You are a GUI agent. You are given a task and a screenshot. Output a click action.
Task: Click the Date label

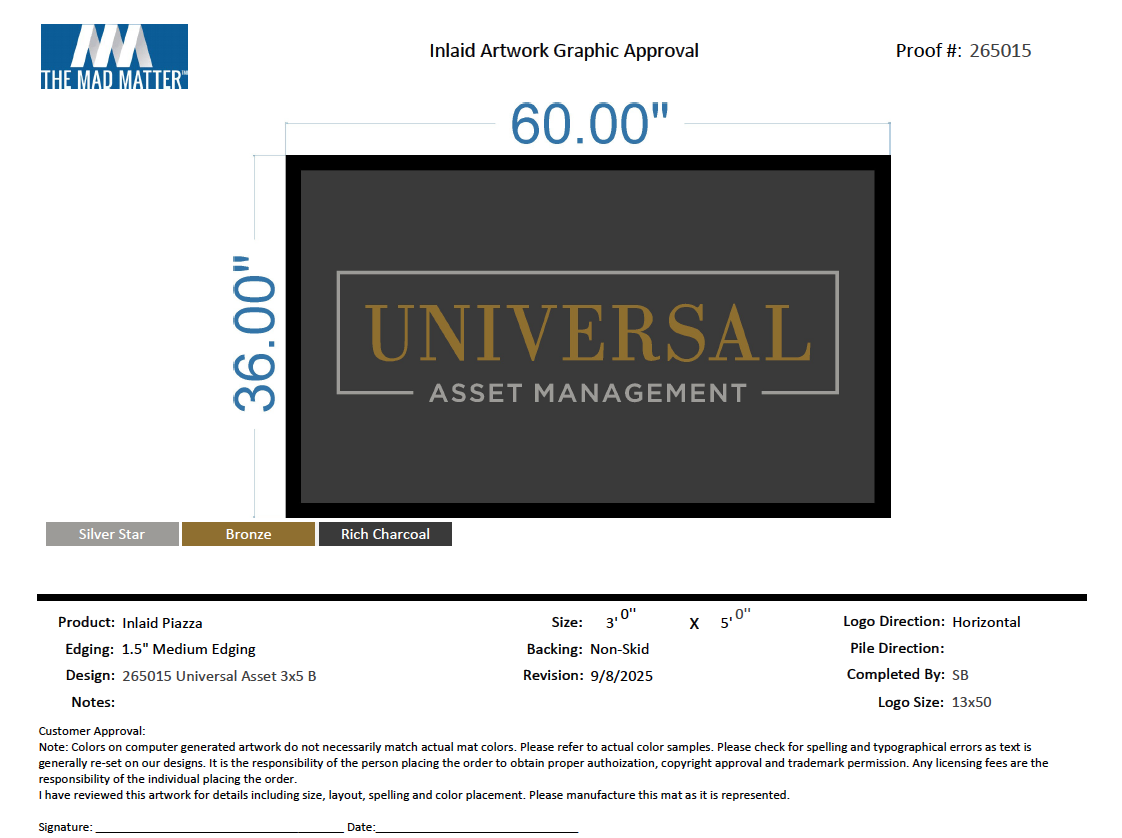[361, 827]
